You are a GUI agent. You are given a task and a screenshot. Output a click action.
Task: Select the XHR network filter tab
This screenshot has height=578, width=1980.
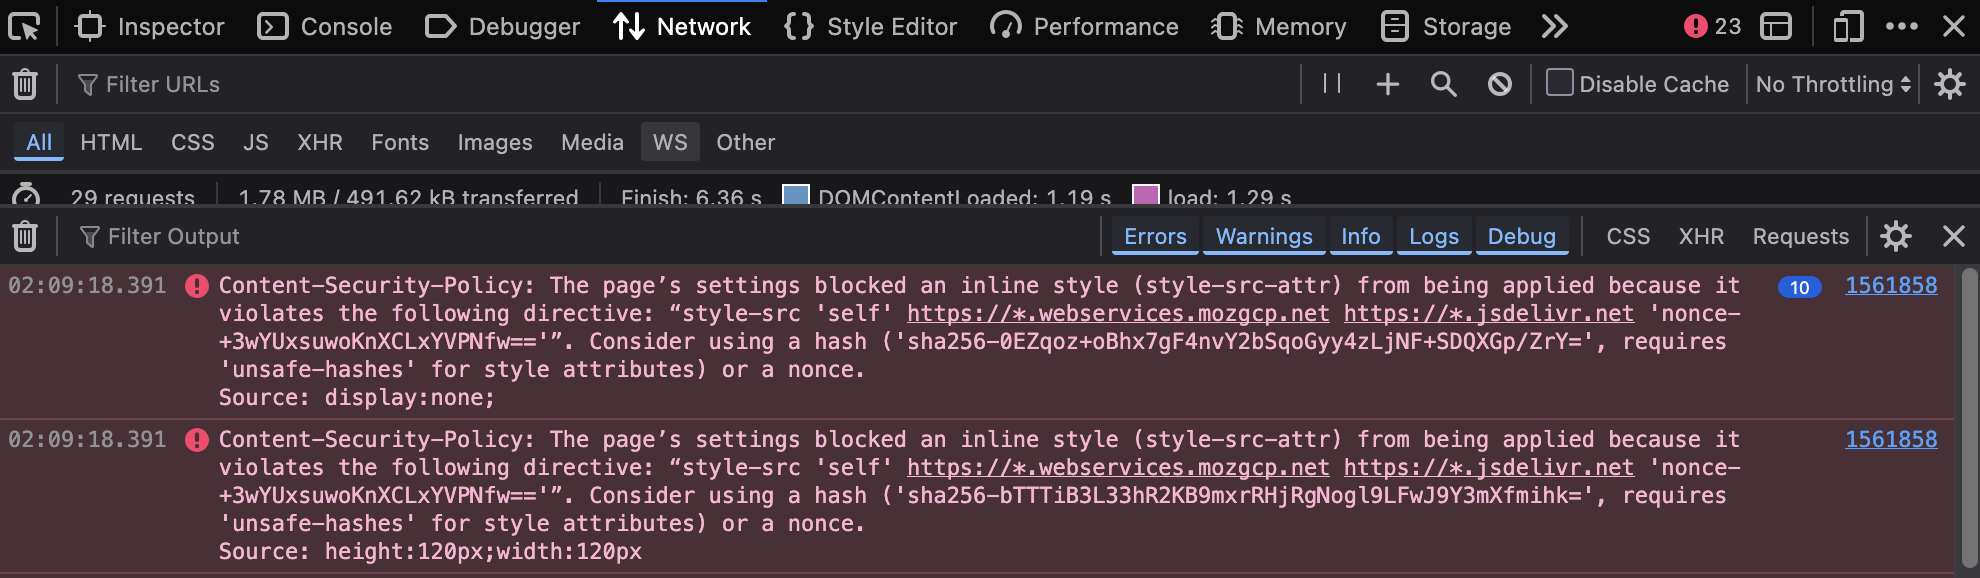320,143
